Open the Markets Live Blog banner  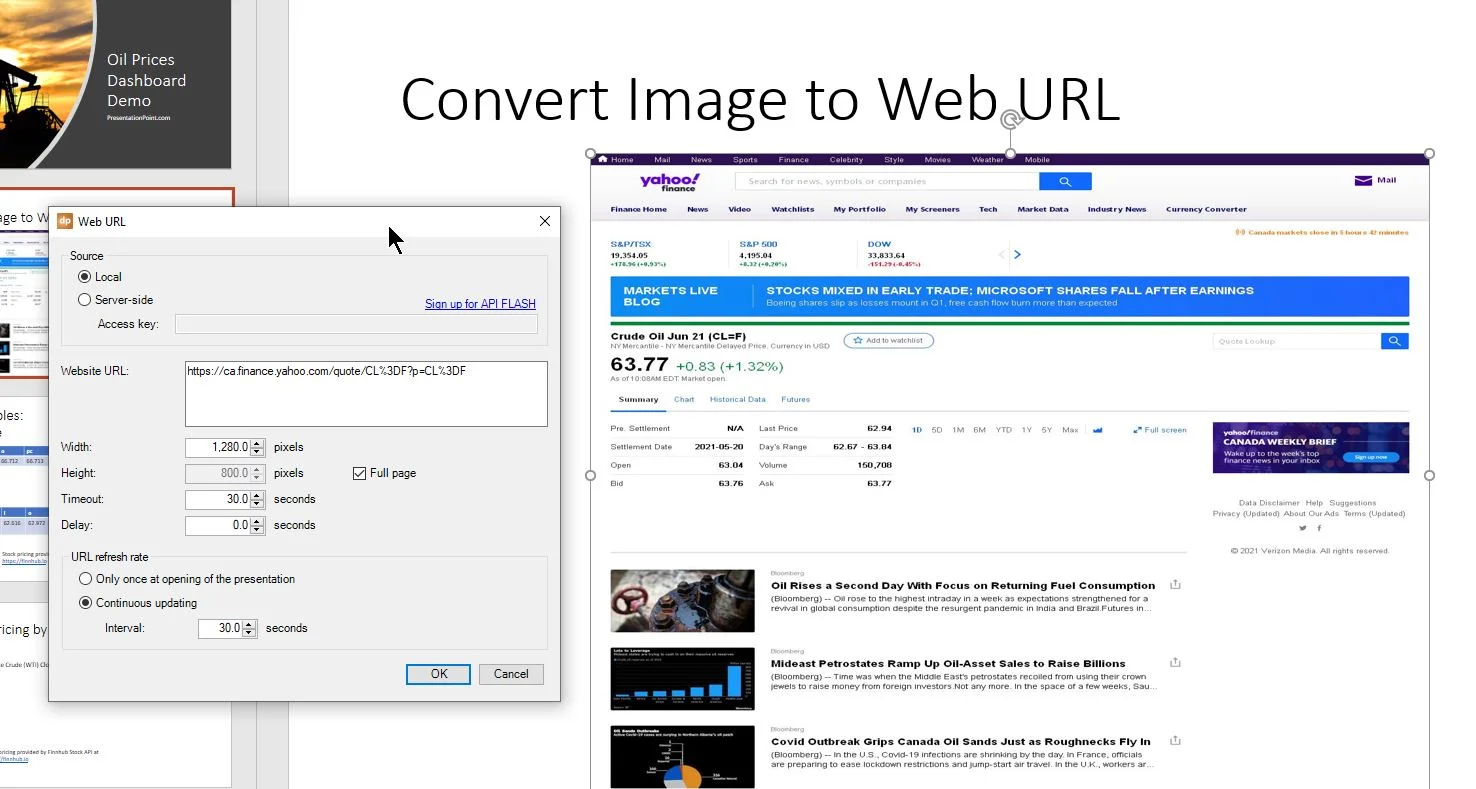click(1009, 296)
